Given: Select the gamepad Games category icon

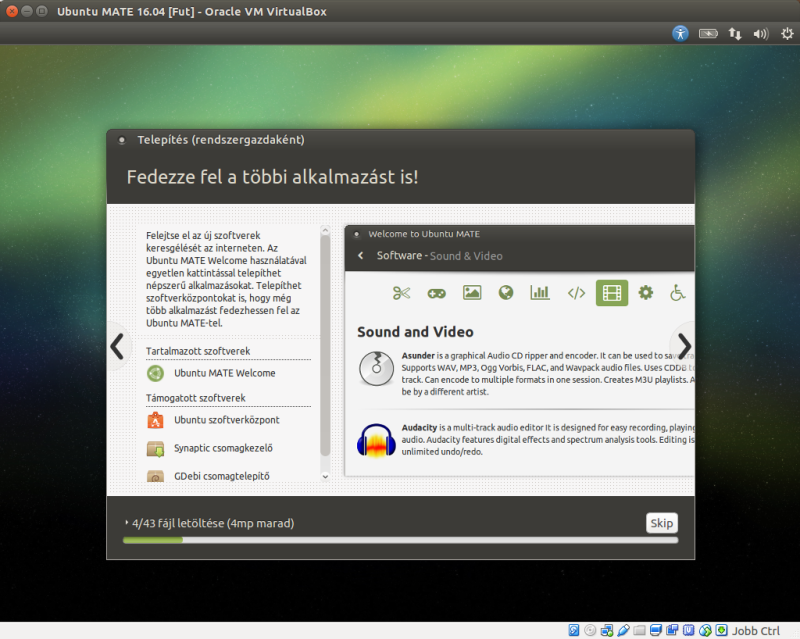Looking at the screenshot, I should point(436,293).
